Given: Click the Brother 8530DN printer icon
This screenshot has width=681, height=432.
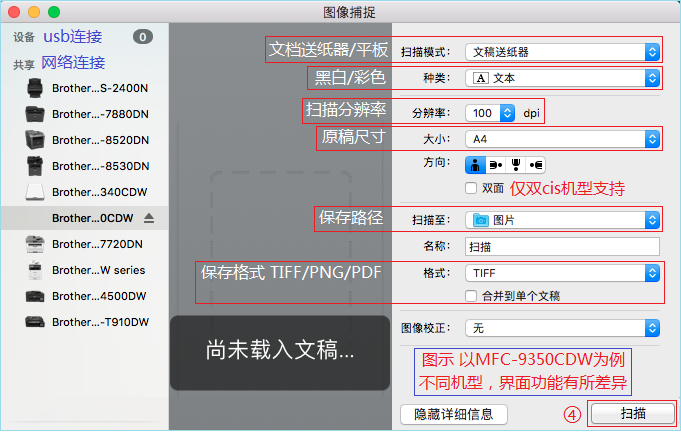Looking at the screenshot, I should [x=35, y=166].
